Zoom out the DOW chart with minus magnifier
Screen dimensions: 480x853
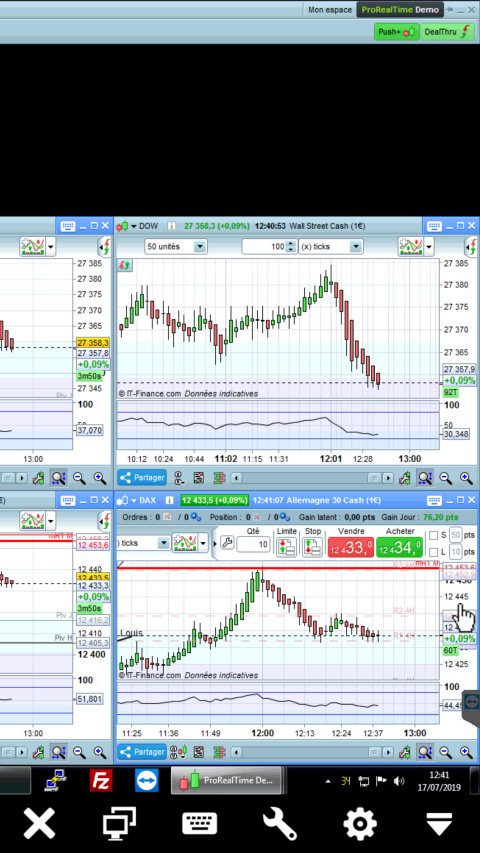pyautogui.click(x=445, y=478)
